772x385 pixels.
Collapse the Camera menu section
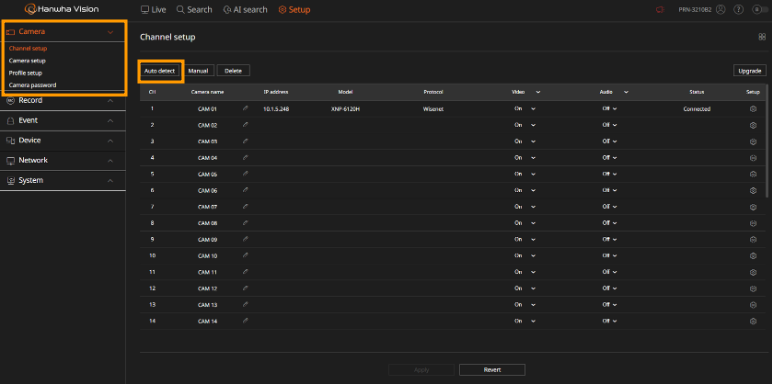click(x=110, y=32)
